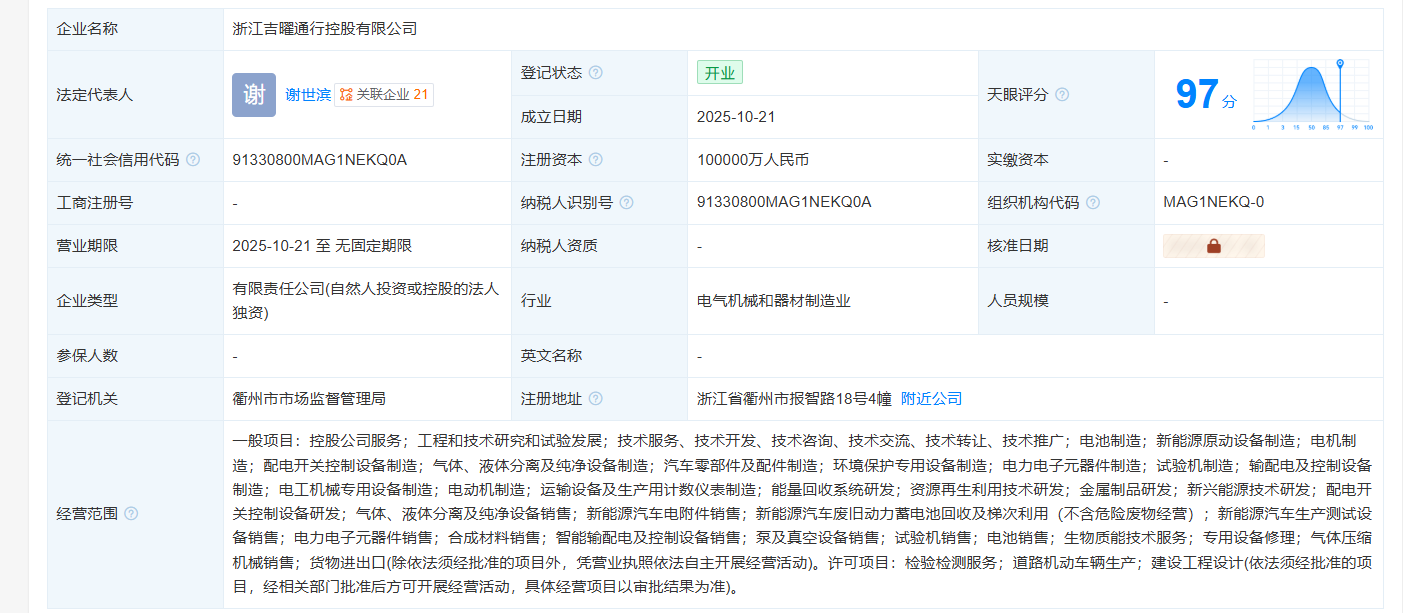Click the code value in the 统一社会信用代码 row
1403x613 pixels.
(319, 160)
